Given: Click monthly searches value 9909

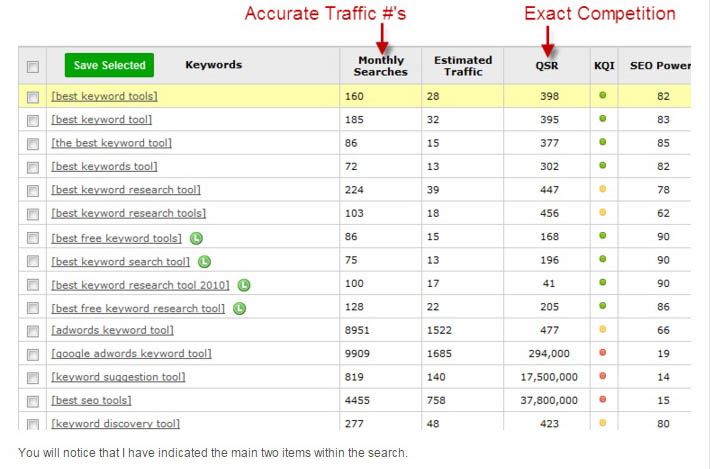Looking at the screenshot, I should pyautogui.click(x=357, y=354).
